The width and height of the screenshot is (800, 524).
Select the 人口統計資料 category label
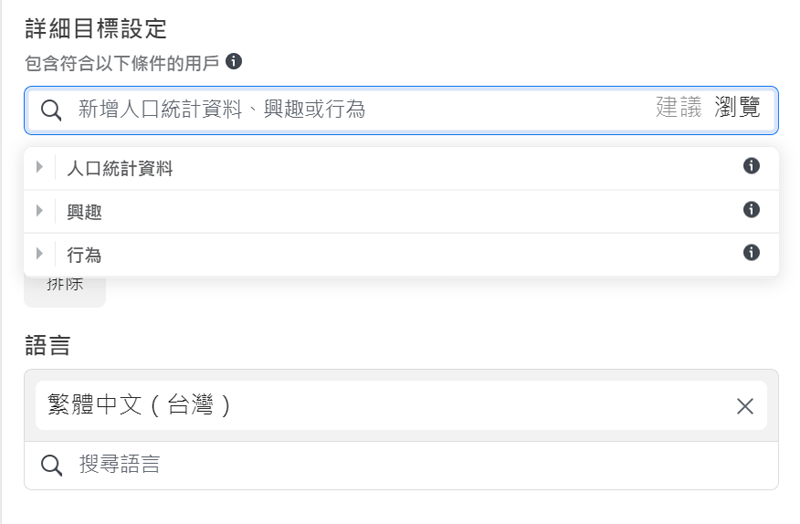[120, 169]
